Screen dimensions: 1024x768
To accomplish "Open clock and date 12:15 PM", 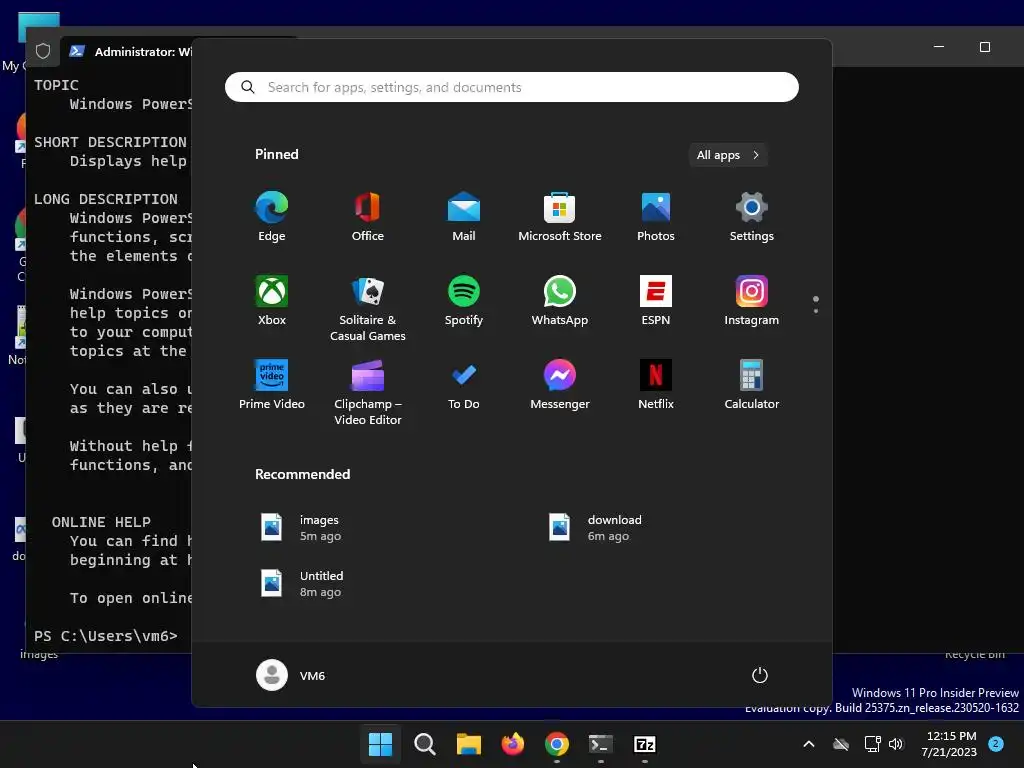I will [x=950, y=744].
